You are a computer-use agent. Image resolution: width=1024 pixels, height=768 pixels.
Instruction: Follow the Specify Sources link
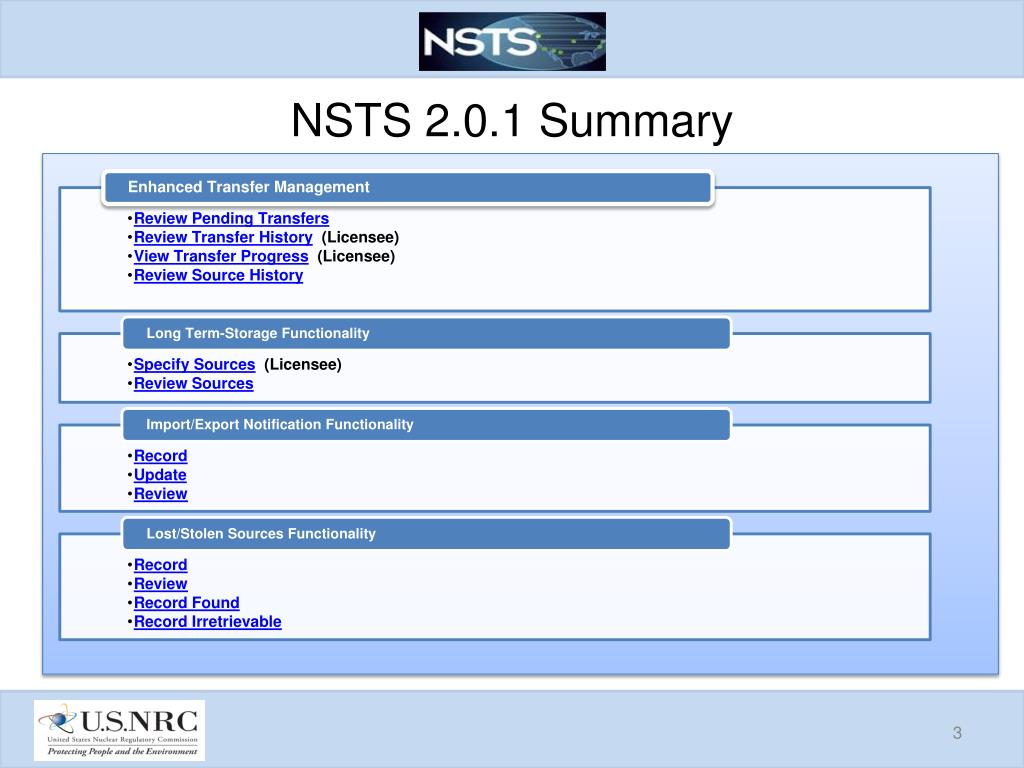[x=194, y=364]
